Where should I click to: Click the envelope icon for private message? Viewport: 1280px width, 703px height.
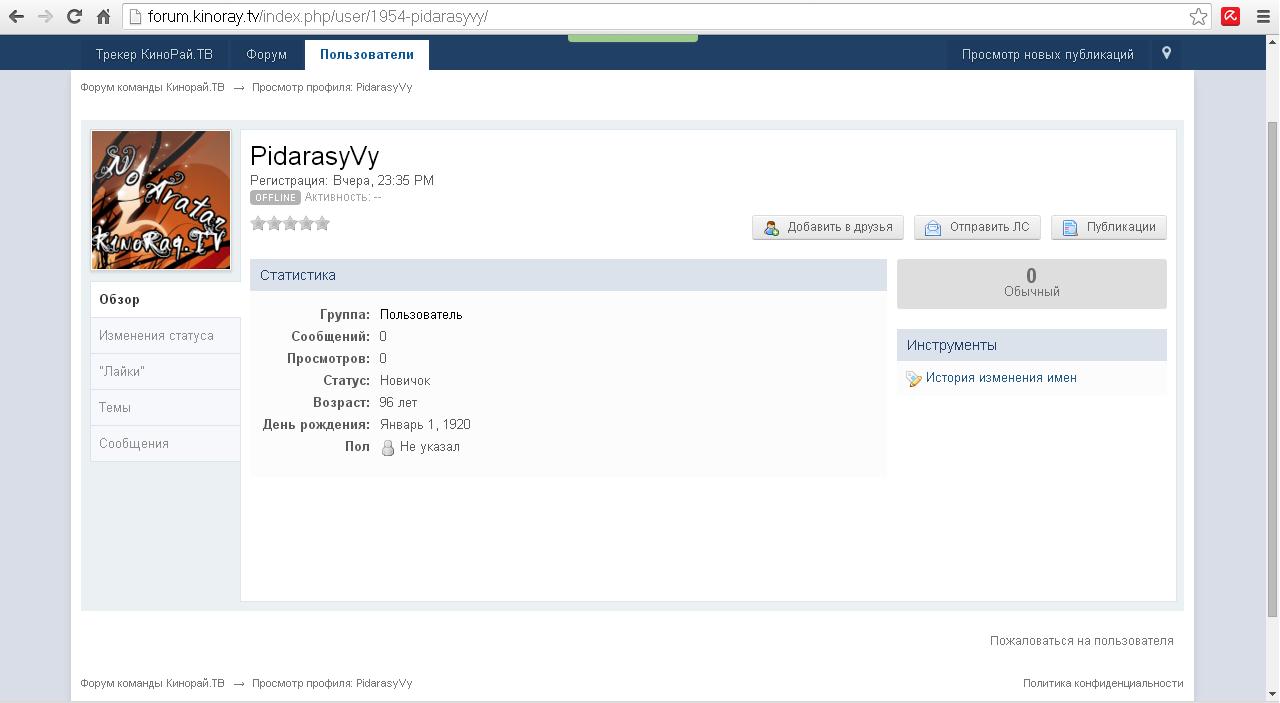click(x=933, y=228)
